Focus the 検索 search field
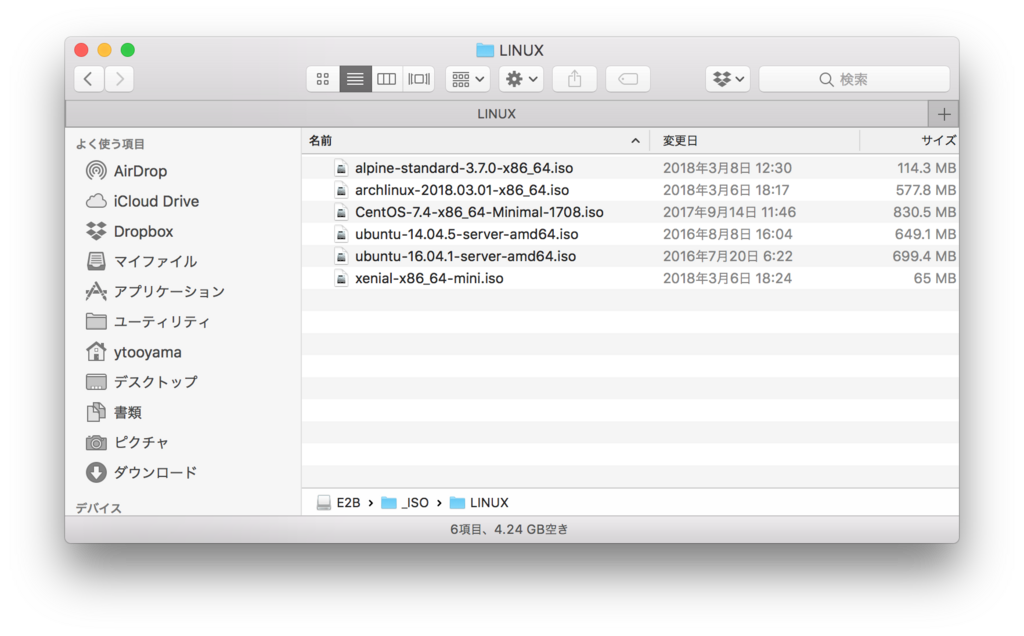Screen dimensions: 1024x636 (854, 79)
